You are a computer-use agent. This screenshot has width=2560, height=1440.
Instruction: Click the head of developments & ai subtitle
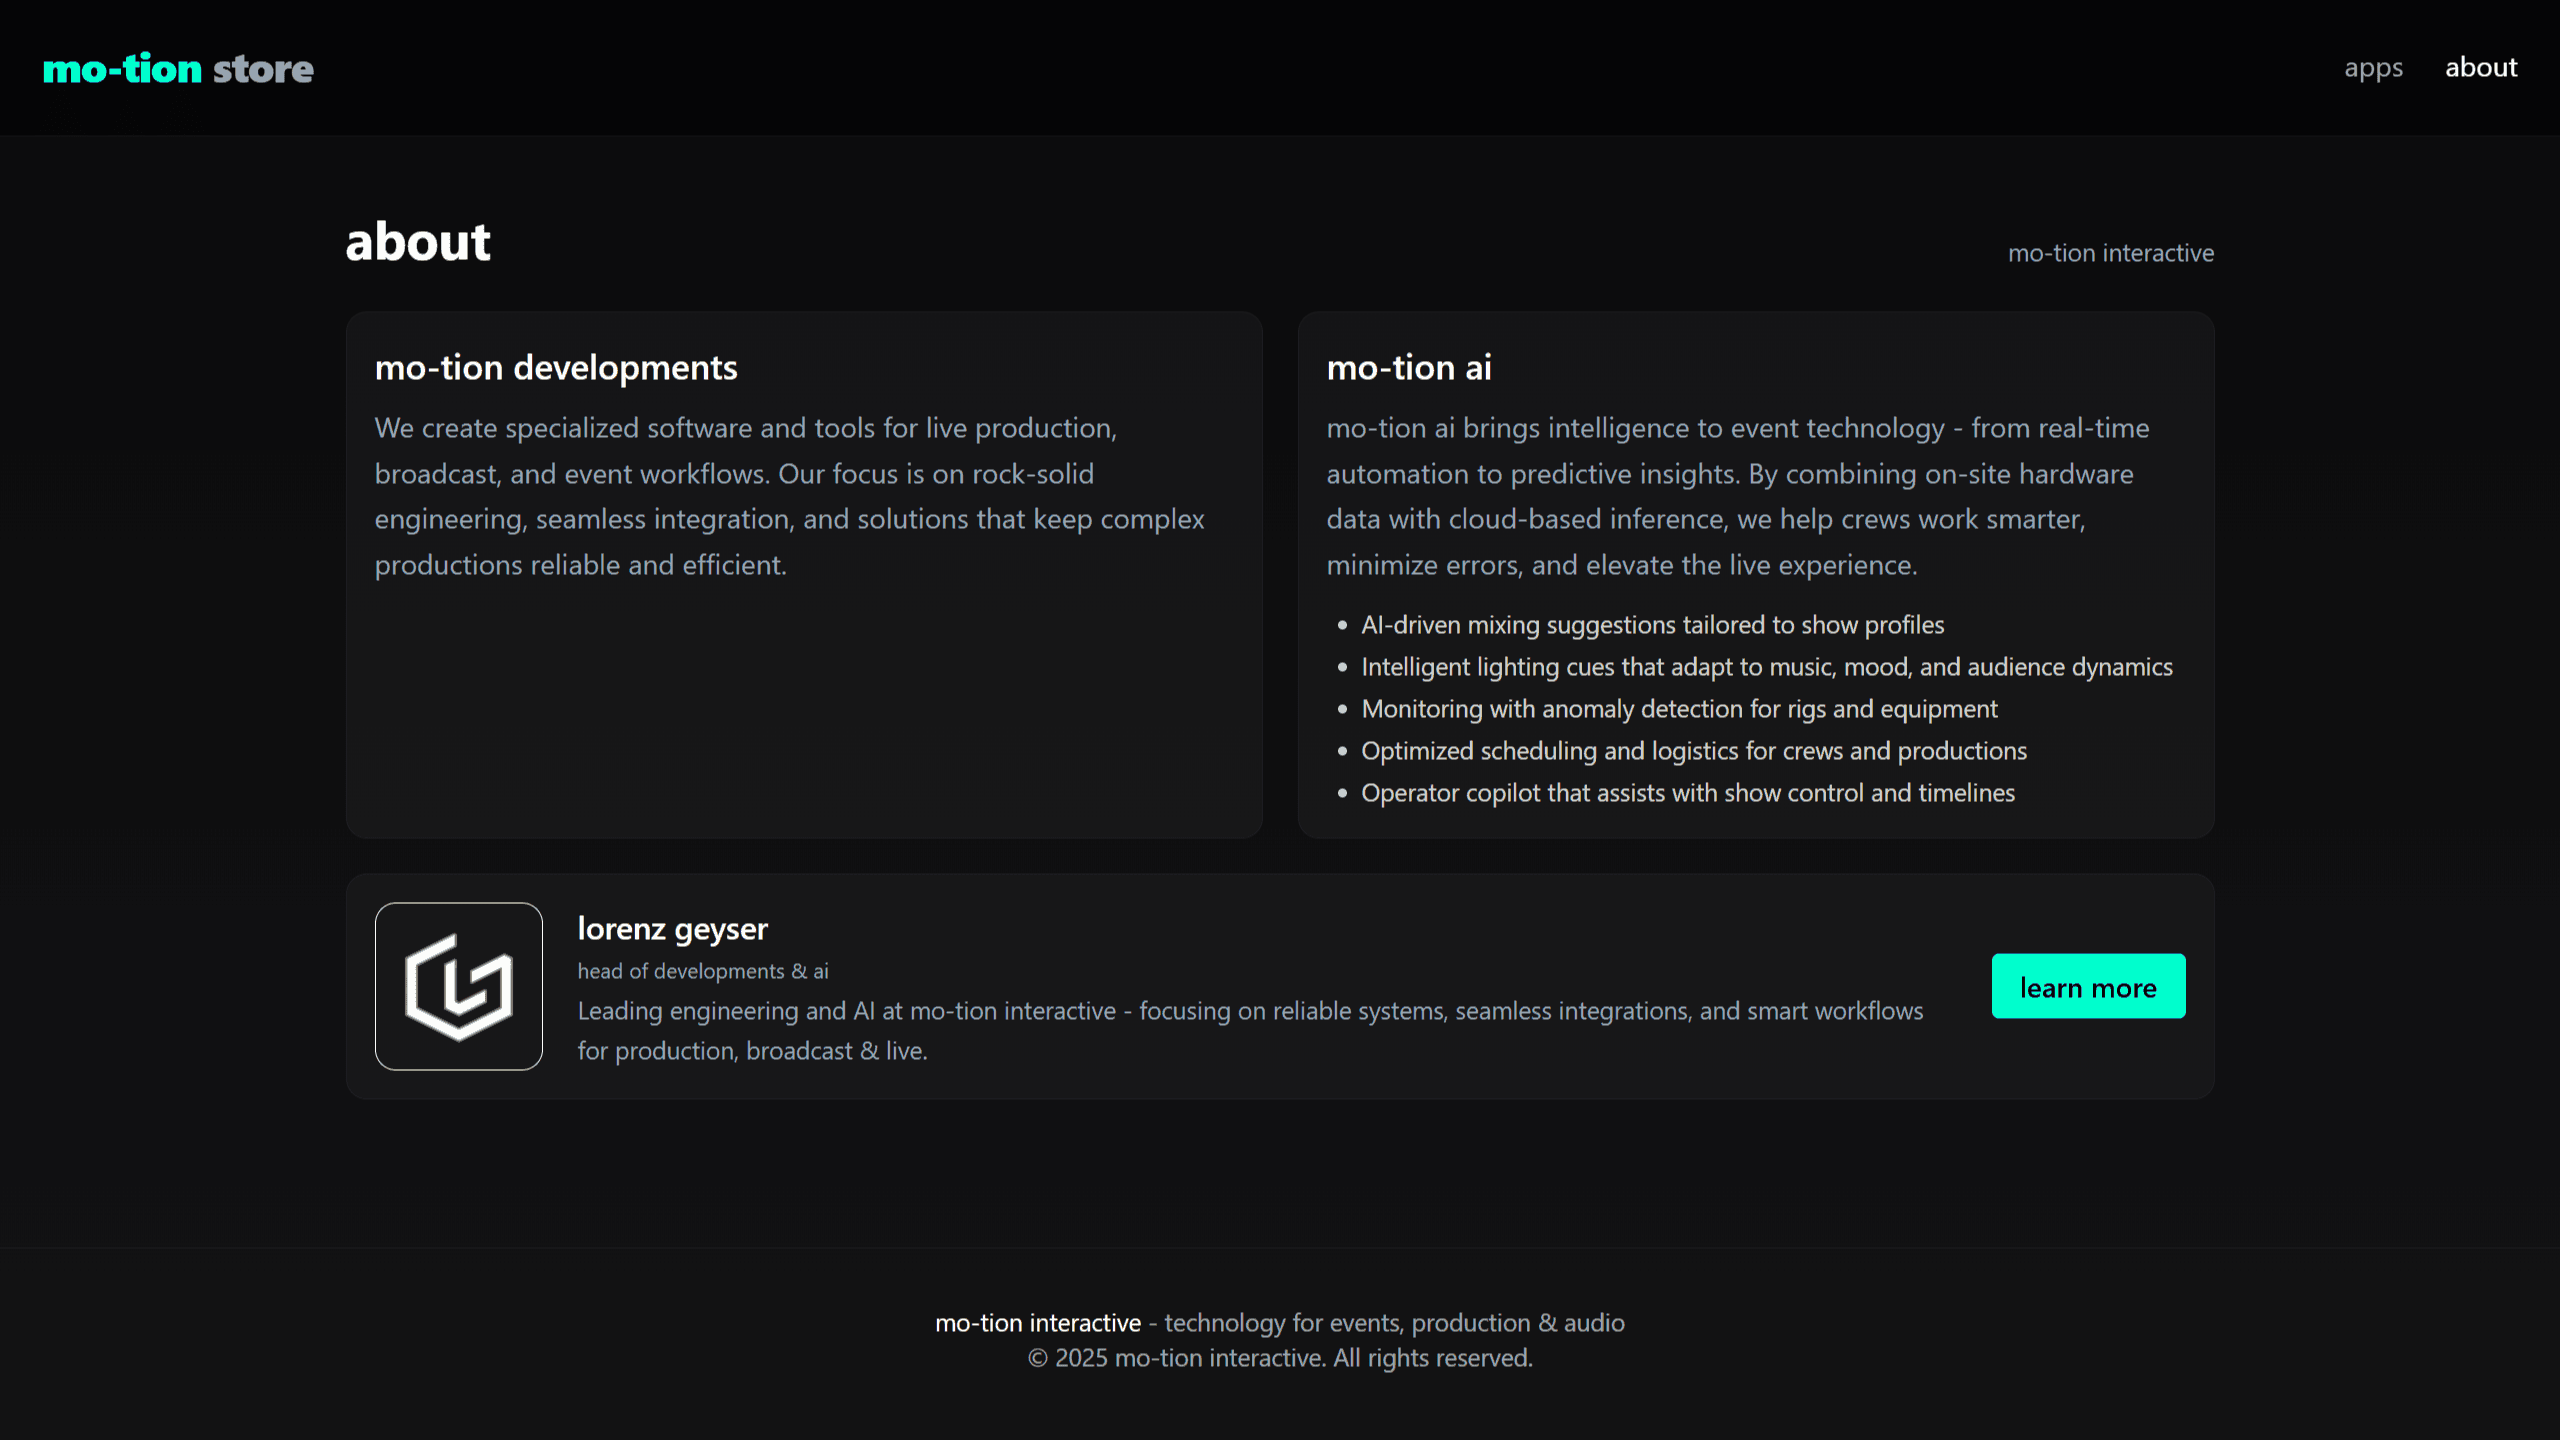point(703,971)
